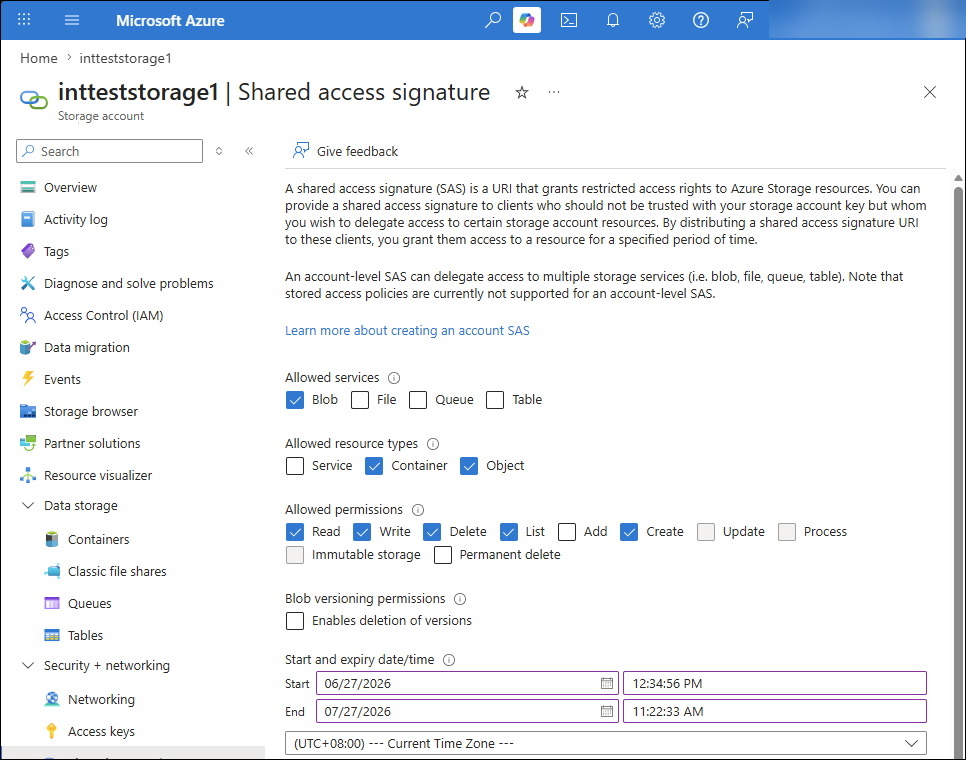Open the notifications bell
The width and height of the screenshot is (966, 760).
pos(612,20)
